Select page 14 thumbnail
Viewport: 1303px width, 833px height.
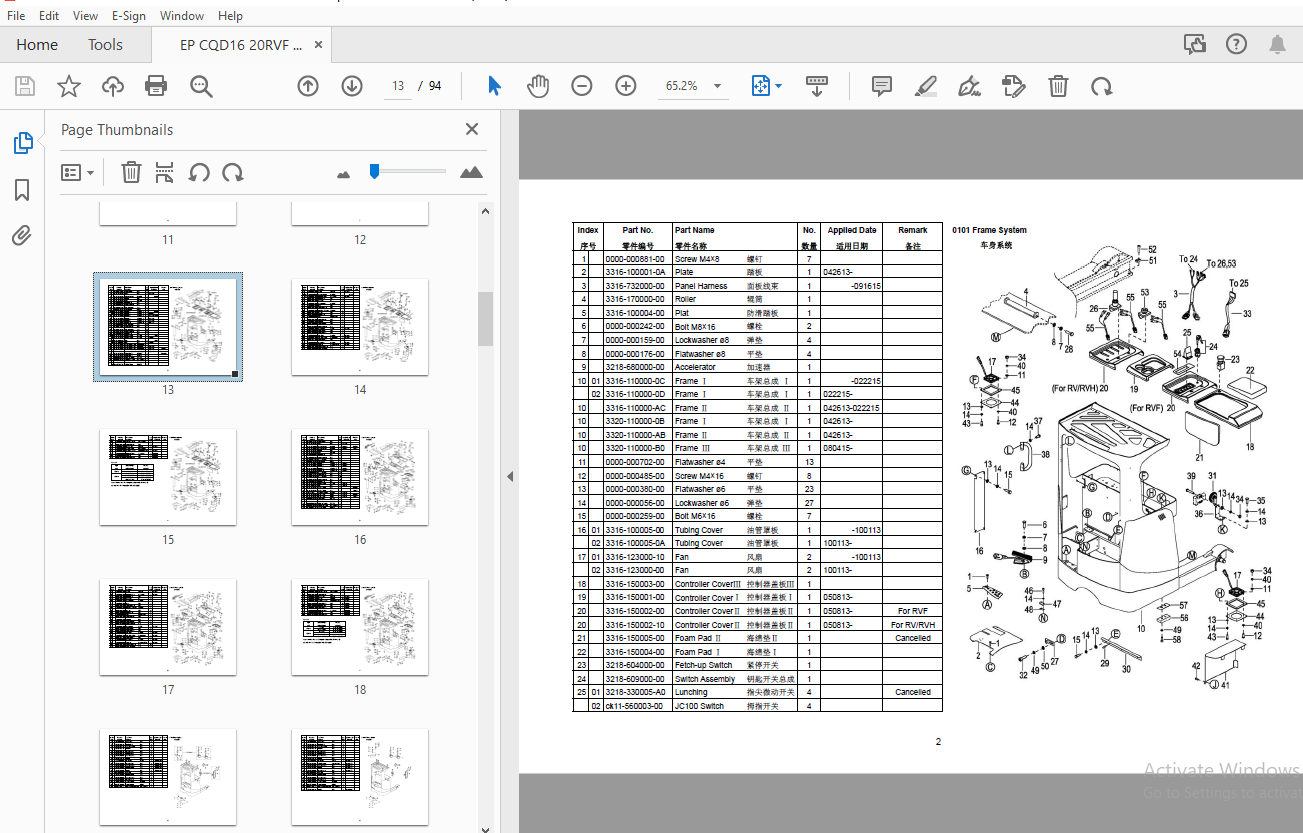point(360,328)
